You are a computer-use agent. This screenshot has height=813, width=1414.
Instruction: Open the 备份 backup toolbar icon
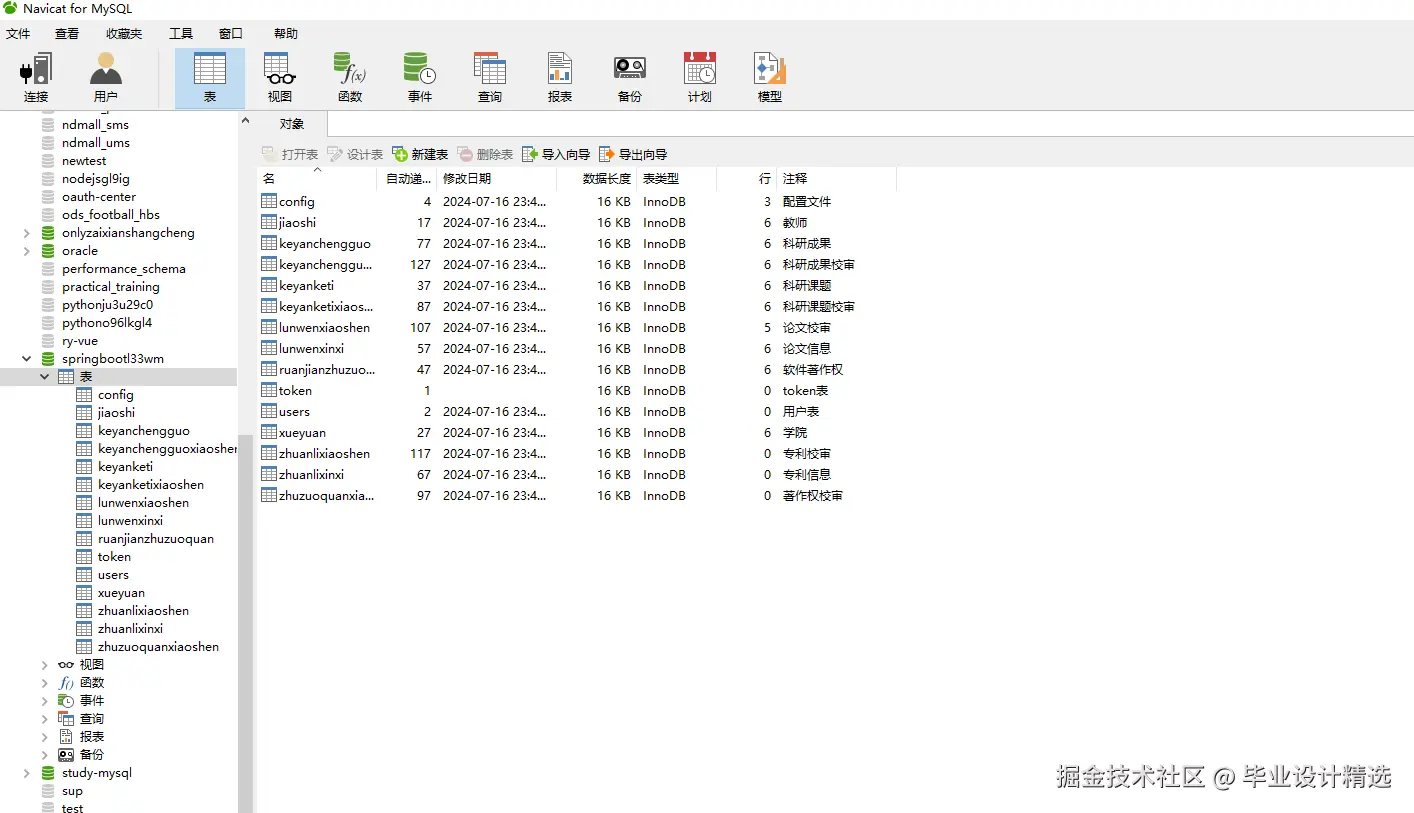pyautogui.click(x=630, y=78)
